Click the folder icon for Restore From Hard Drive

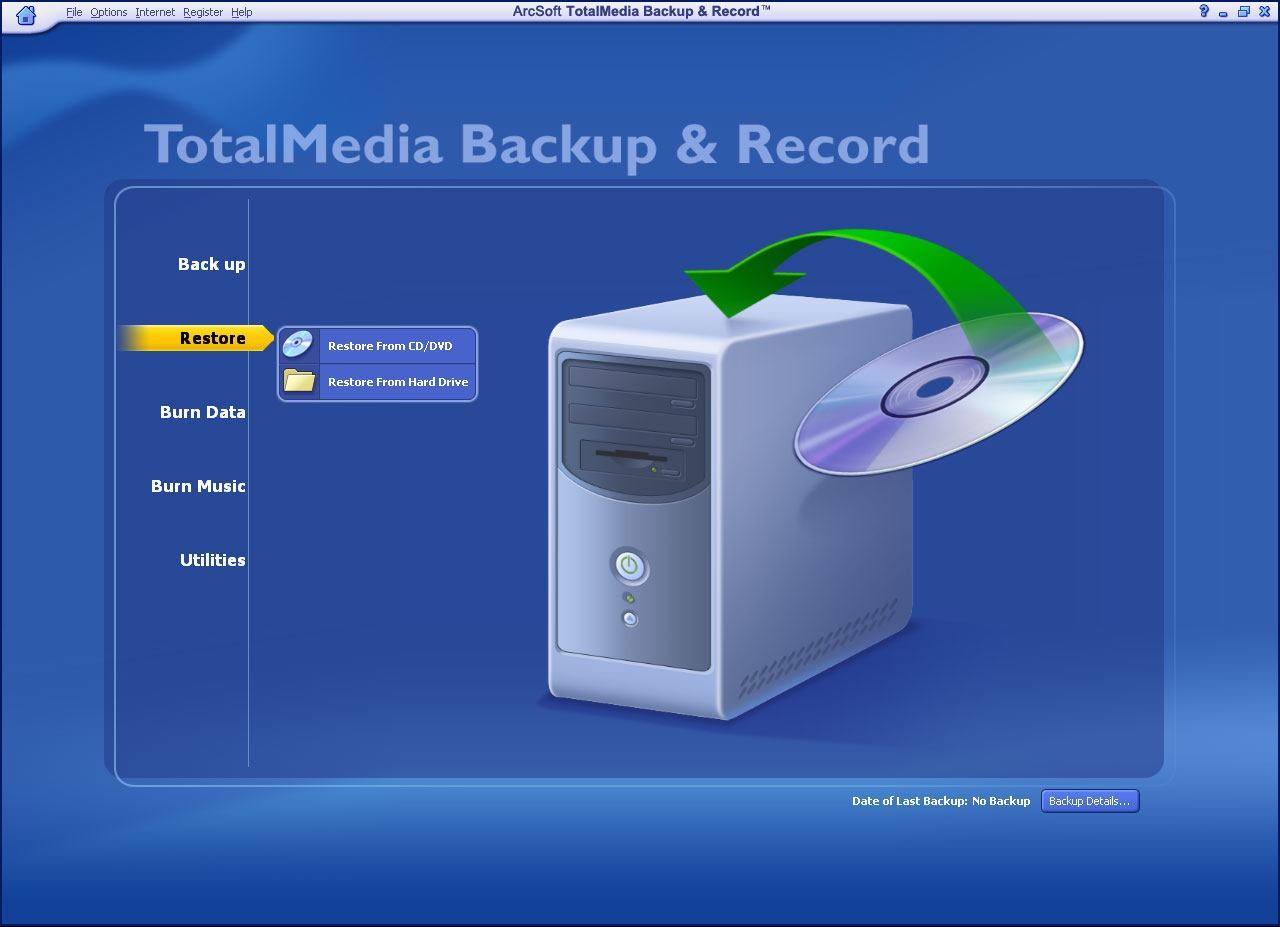pos(298,381)
